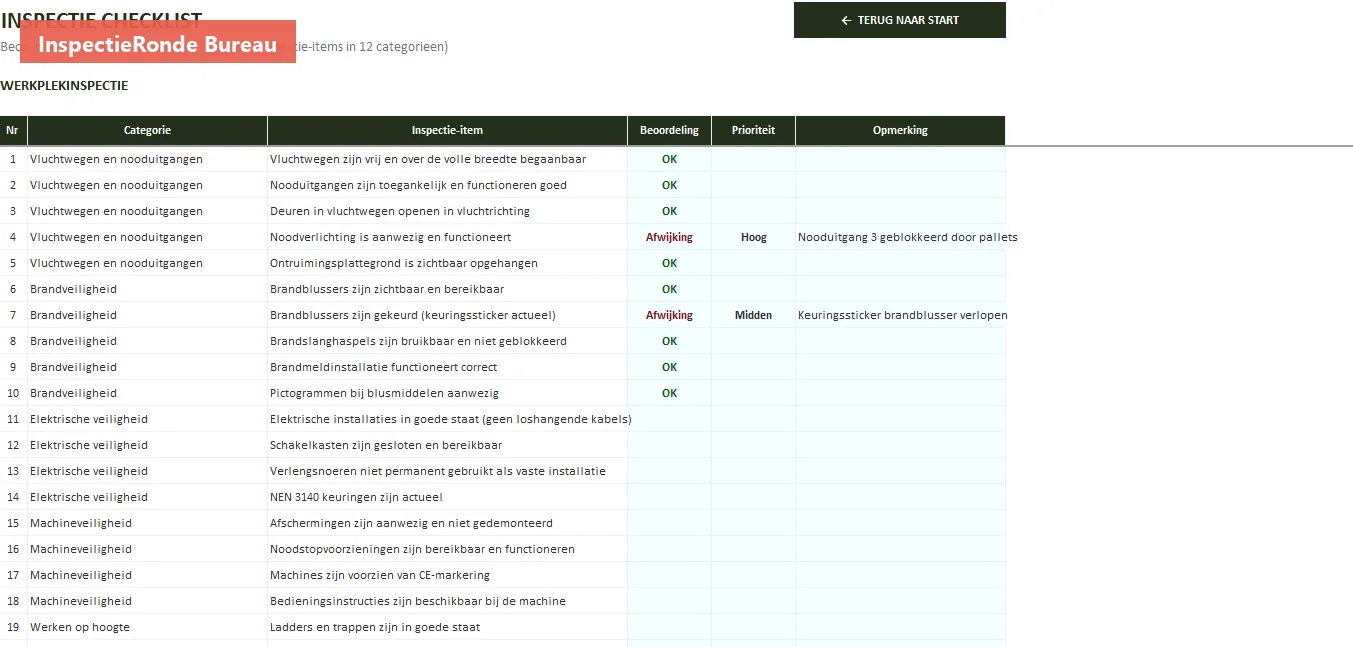The width and height of the screenshot is (1353, 647).
Task: Select remark 'Nooduitgang 3 geblokkeerd door pallets'
Action: [x=908, y=237]
